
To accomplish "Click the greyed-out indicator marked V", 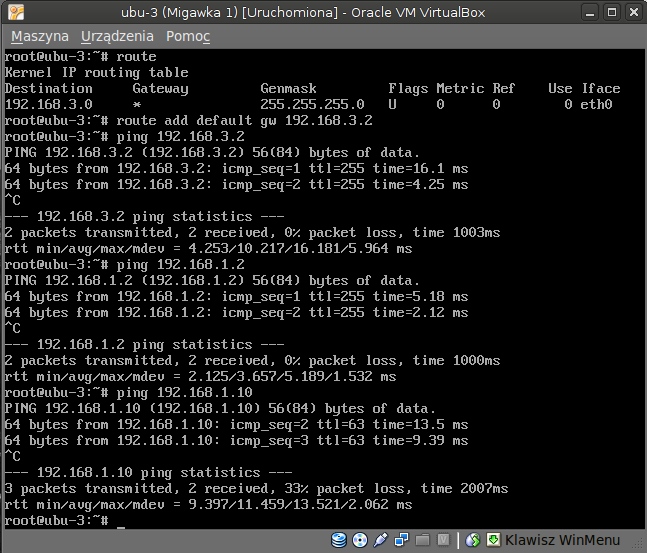I will point(443,541).
